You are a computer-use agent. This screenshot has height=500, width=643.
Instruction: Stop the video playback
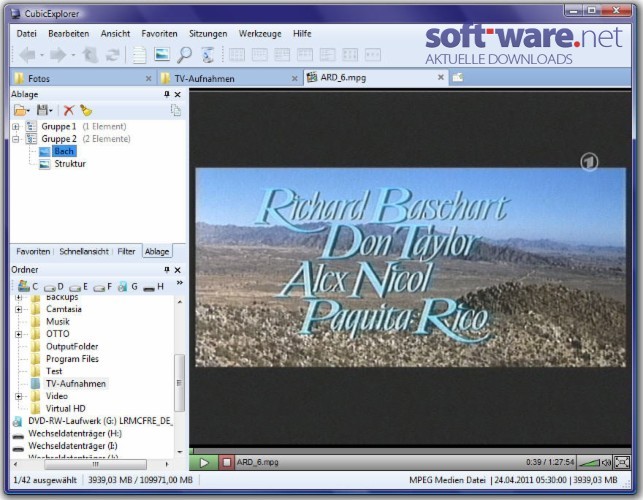tap(226, 463)
